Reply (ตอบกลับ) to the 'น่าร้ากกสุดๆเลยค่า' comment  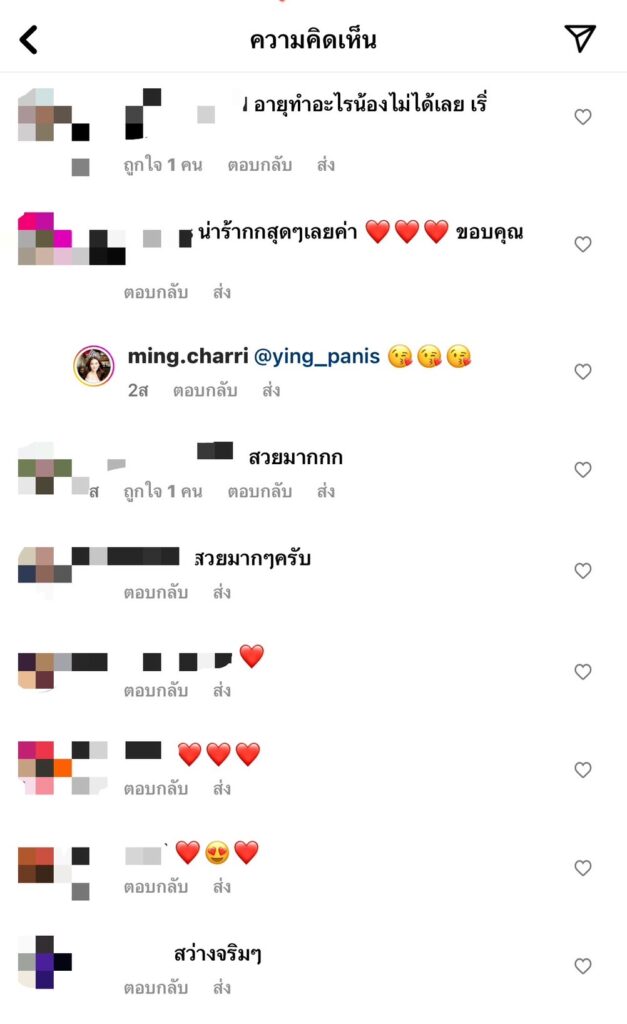(x=156, y=292)
